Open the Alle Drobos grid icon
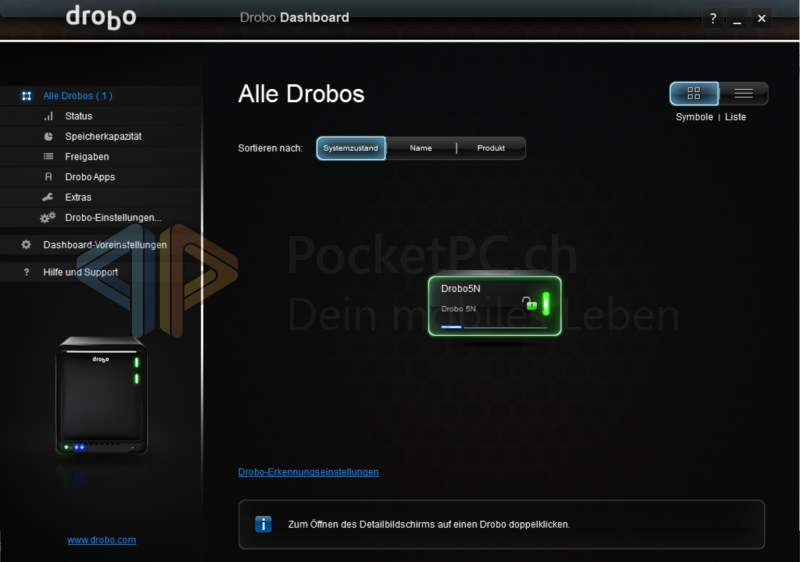The height and width of the screenshot is (562, 800). coord(27,96)
